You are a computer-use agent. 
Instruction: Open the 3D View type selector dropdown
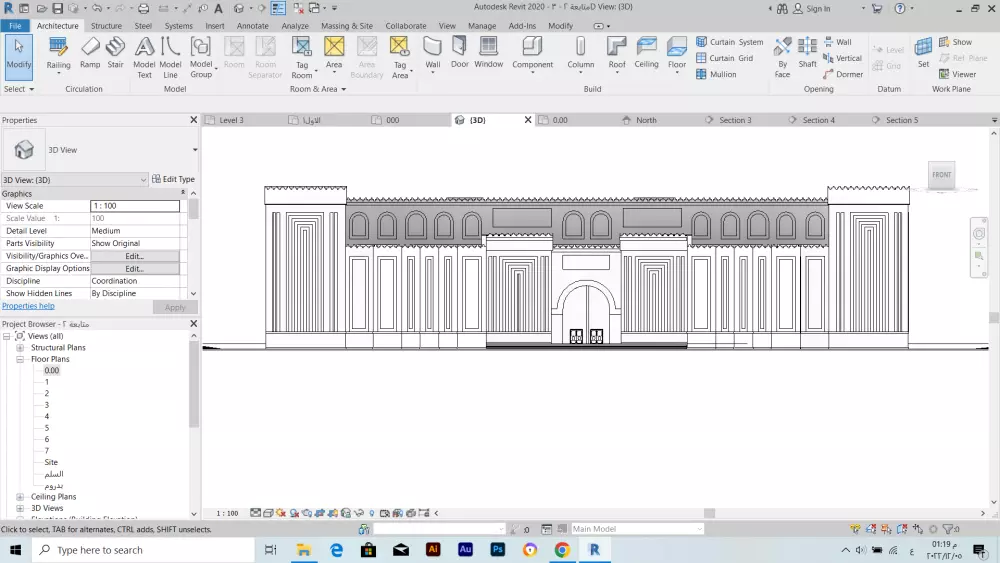194,150
